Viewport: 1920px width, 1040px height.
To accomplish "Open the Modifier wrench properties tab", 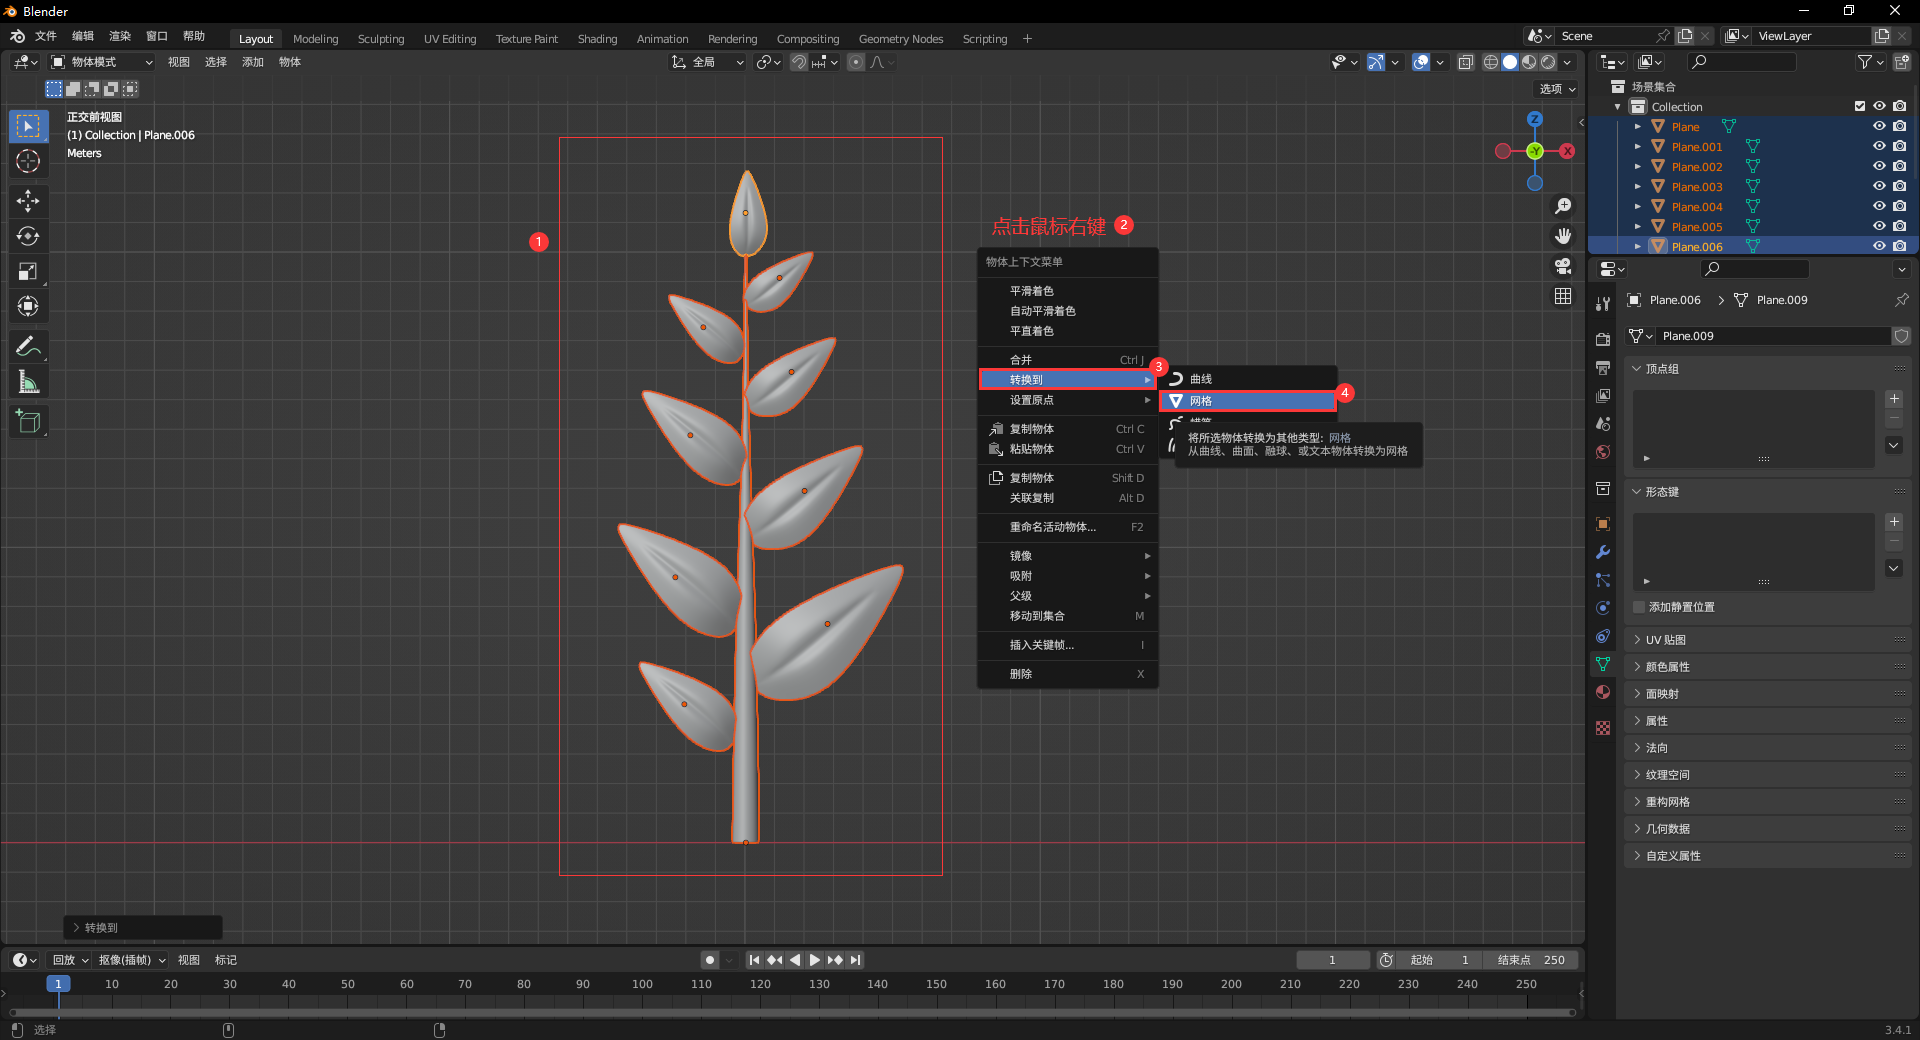I will pyautogui.click(x=1603, y=552).
